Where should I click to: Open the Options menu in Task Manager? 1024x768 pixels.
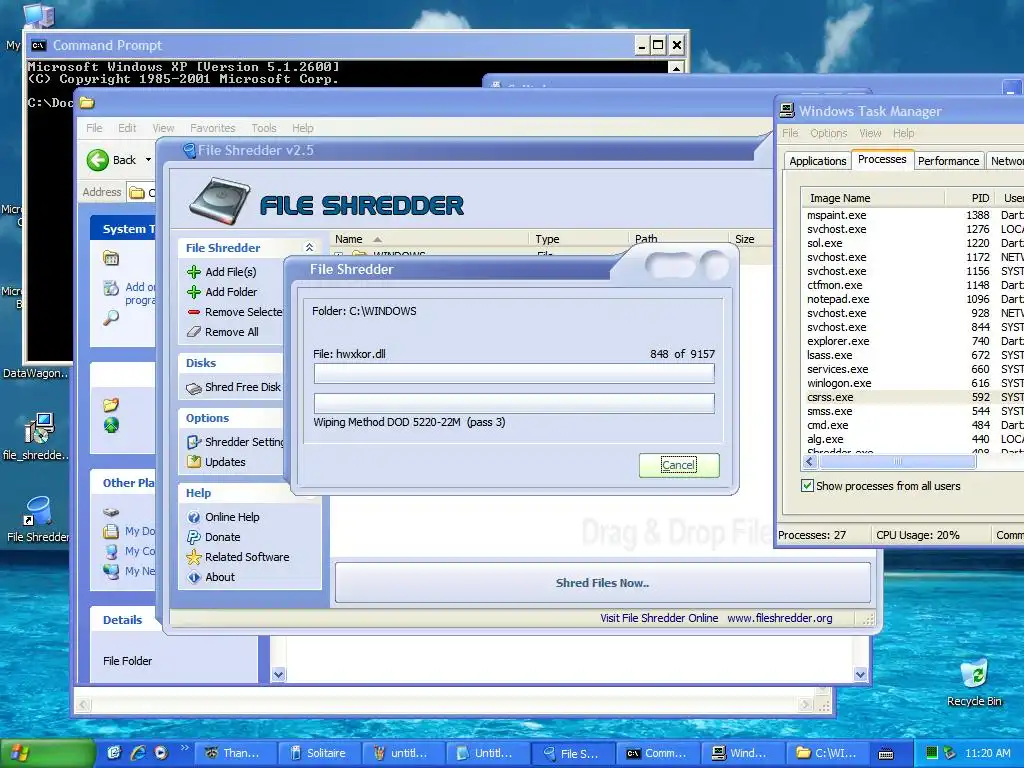[828, 133]
